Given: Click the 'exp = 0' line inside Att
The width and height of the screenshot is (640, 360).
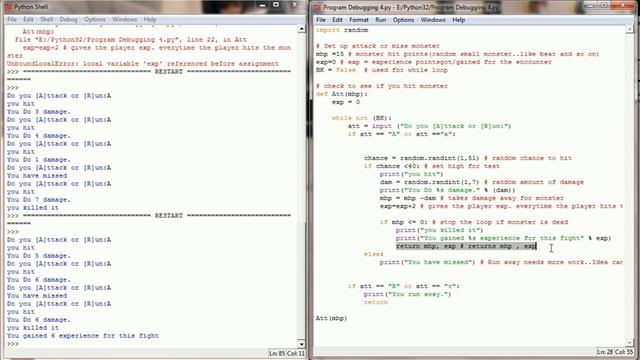Looking at the screenshot, I should point(346,102).
